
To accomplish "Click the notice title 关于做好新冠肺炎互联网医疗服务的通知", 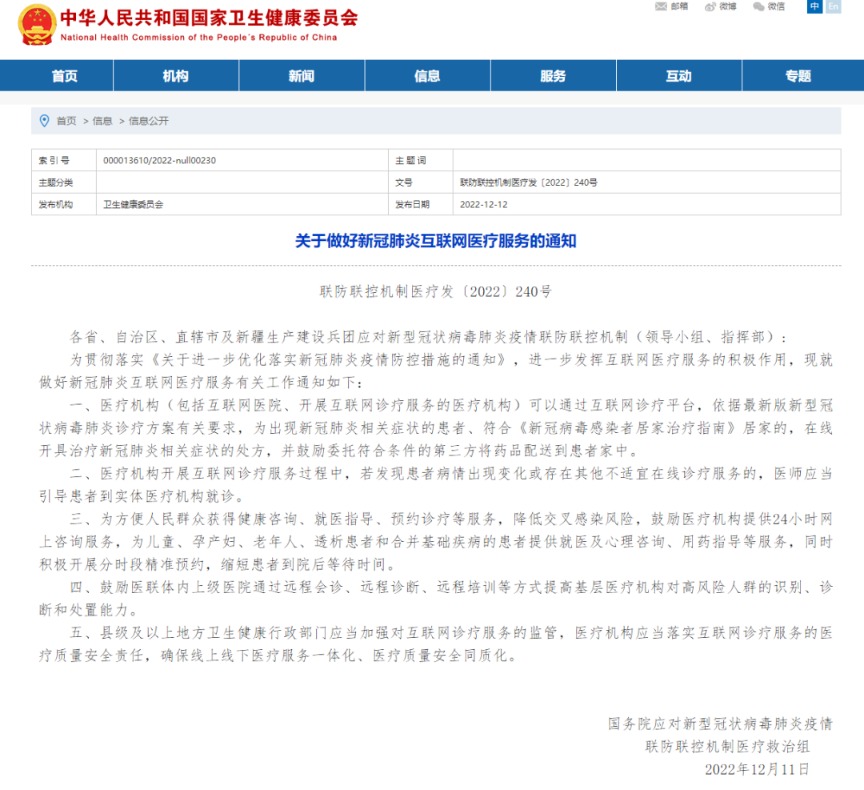I will (436, 241).
